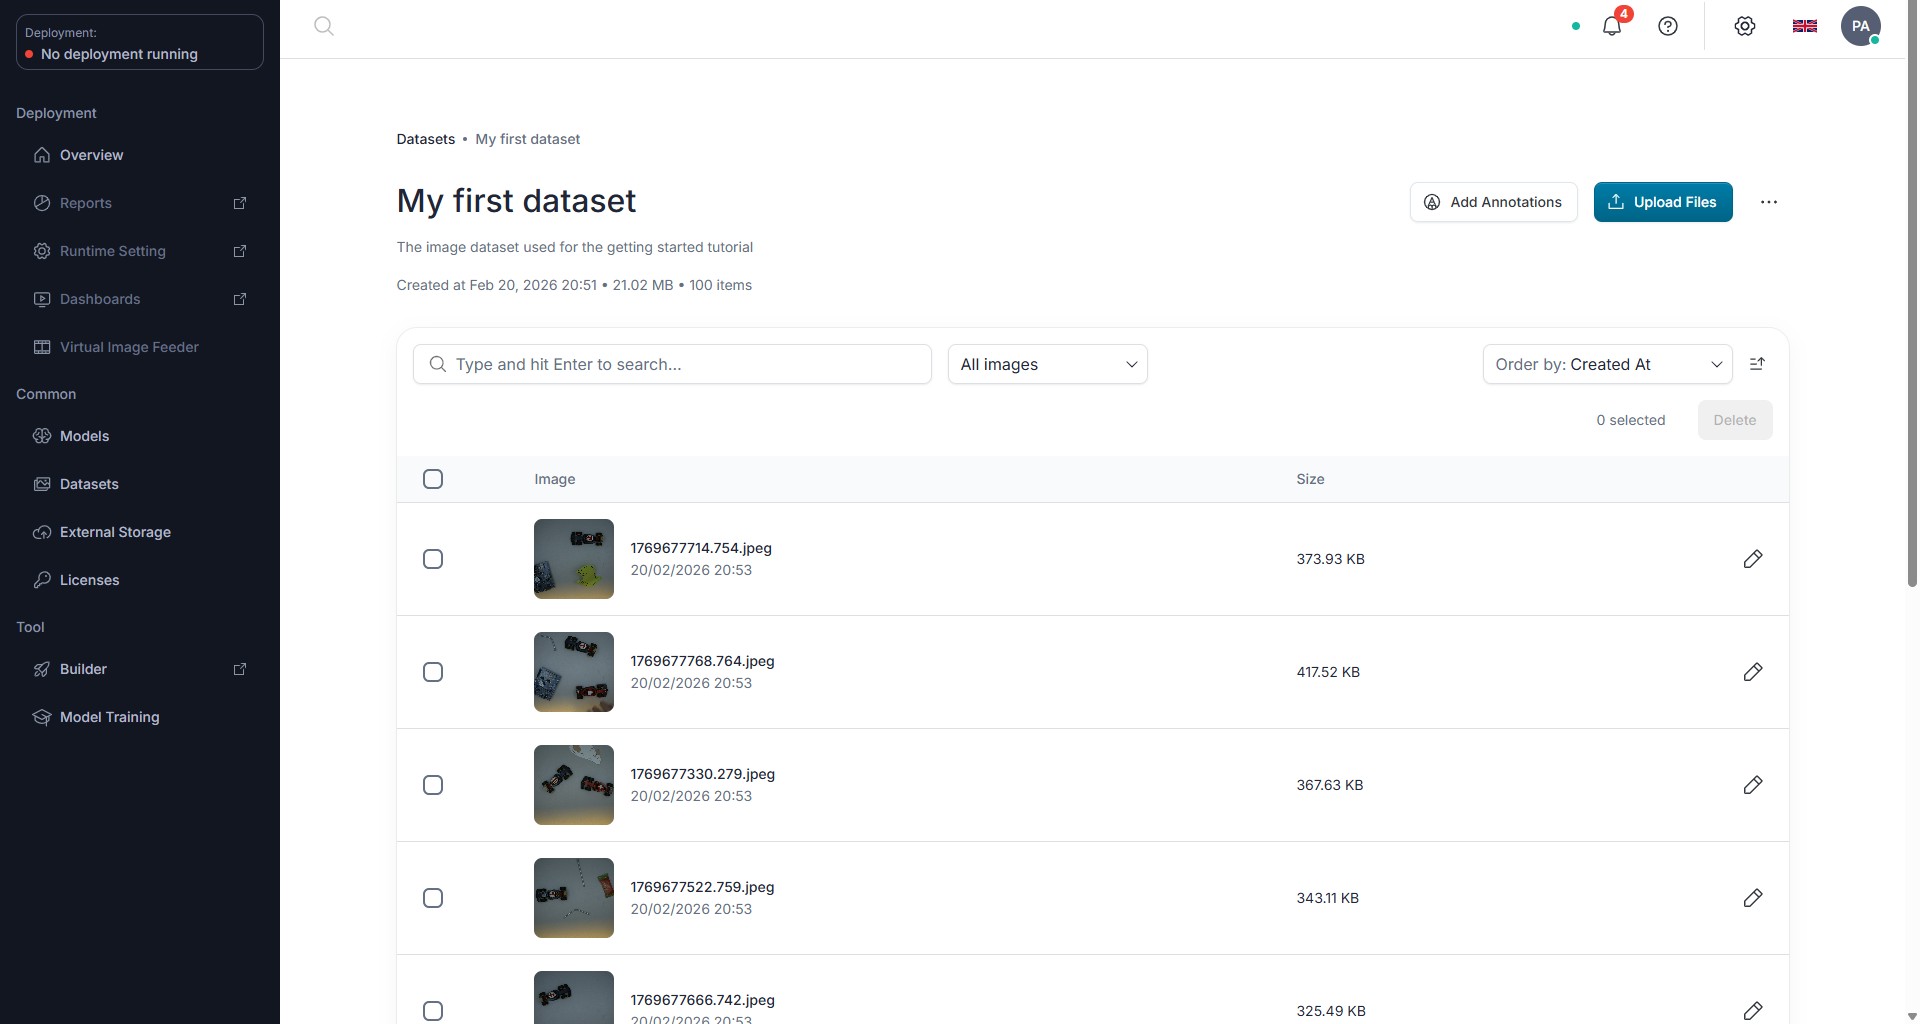Open the help question mark icon
This screenshot has width=1920, height=1024.
pos(1668,27)
